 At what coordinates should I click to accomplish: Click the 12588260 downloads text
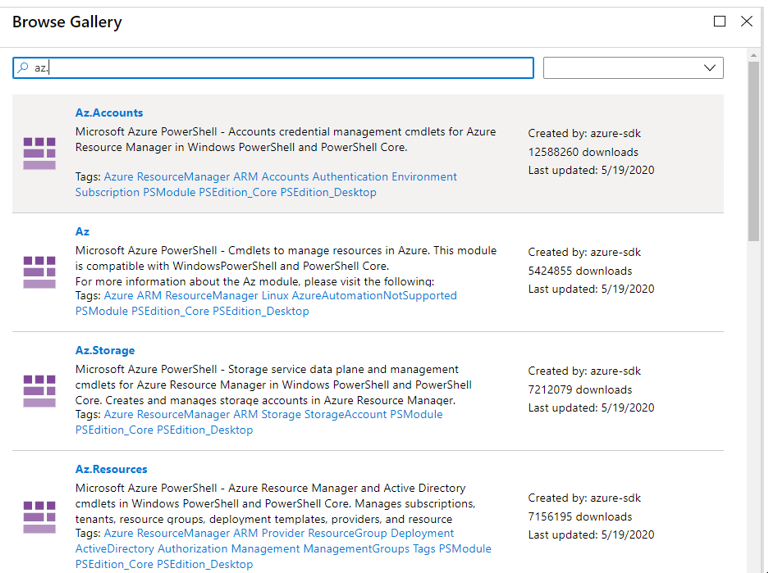click(583, 152)
